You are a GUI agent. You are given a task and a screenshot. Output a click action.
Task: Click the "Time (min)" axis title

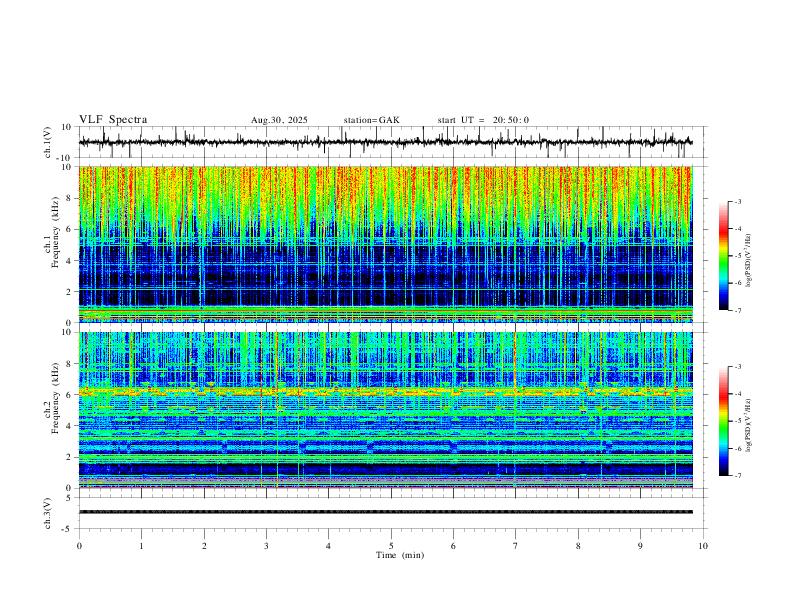click(x=400, y=555)
